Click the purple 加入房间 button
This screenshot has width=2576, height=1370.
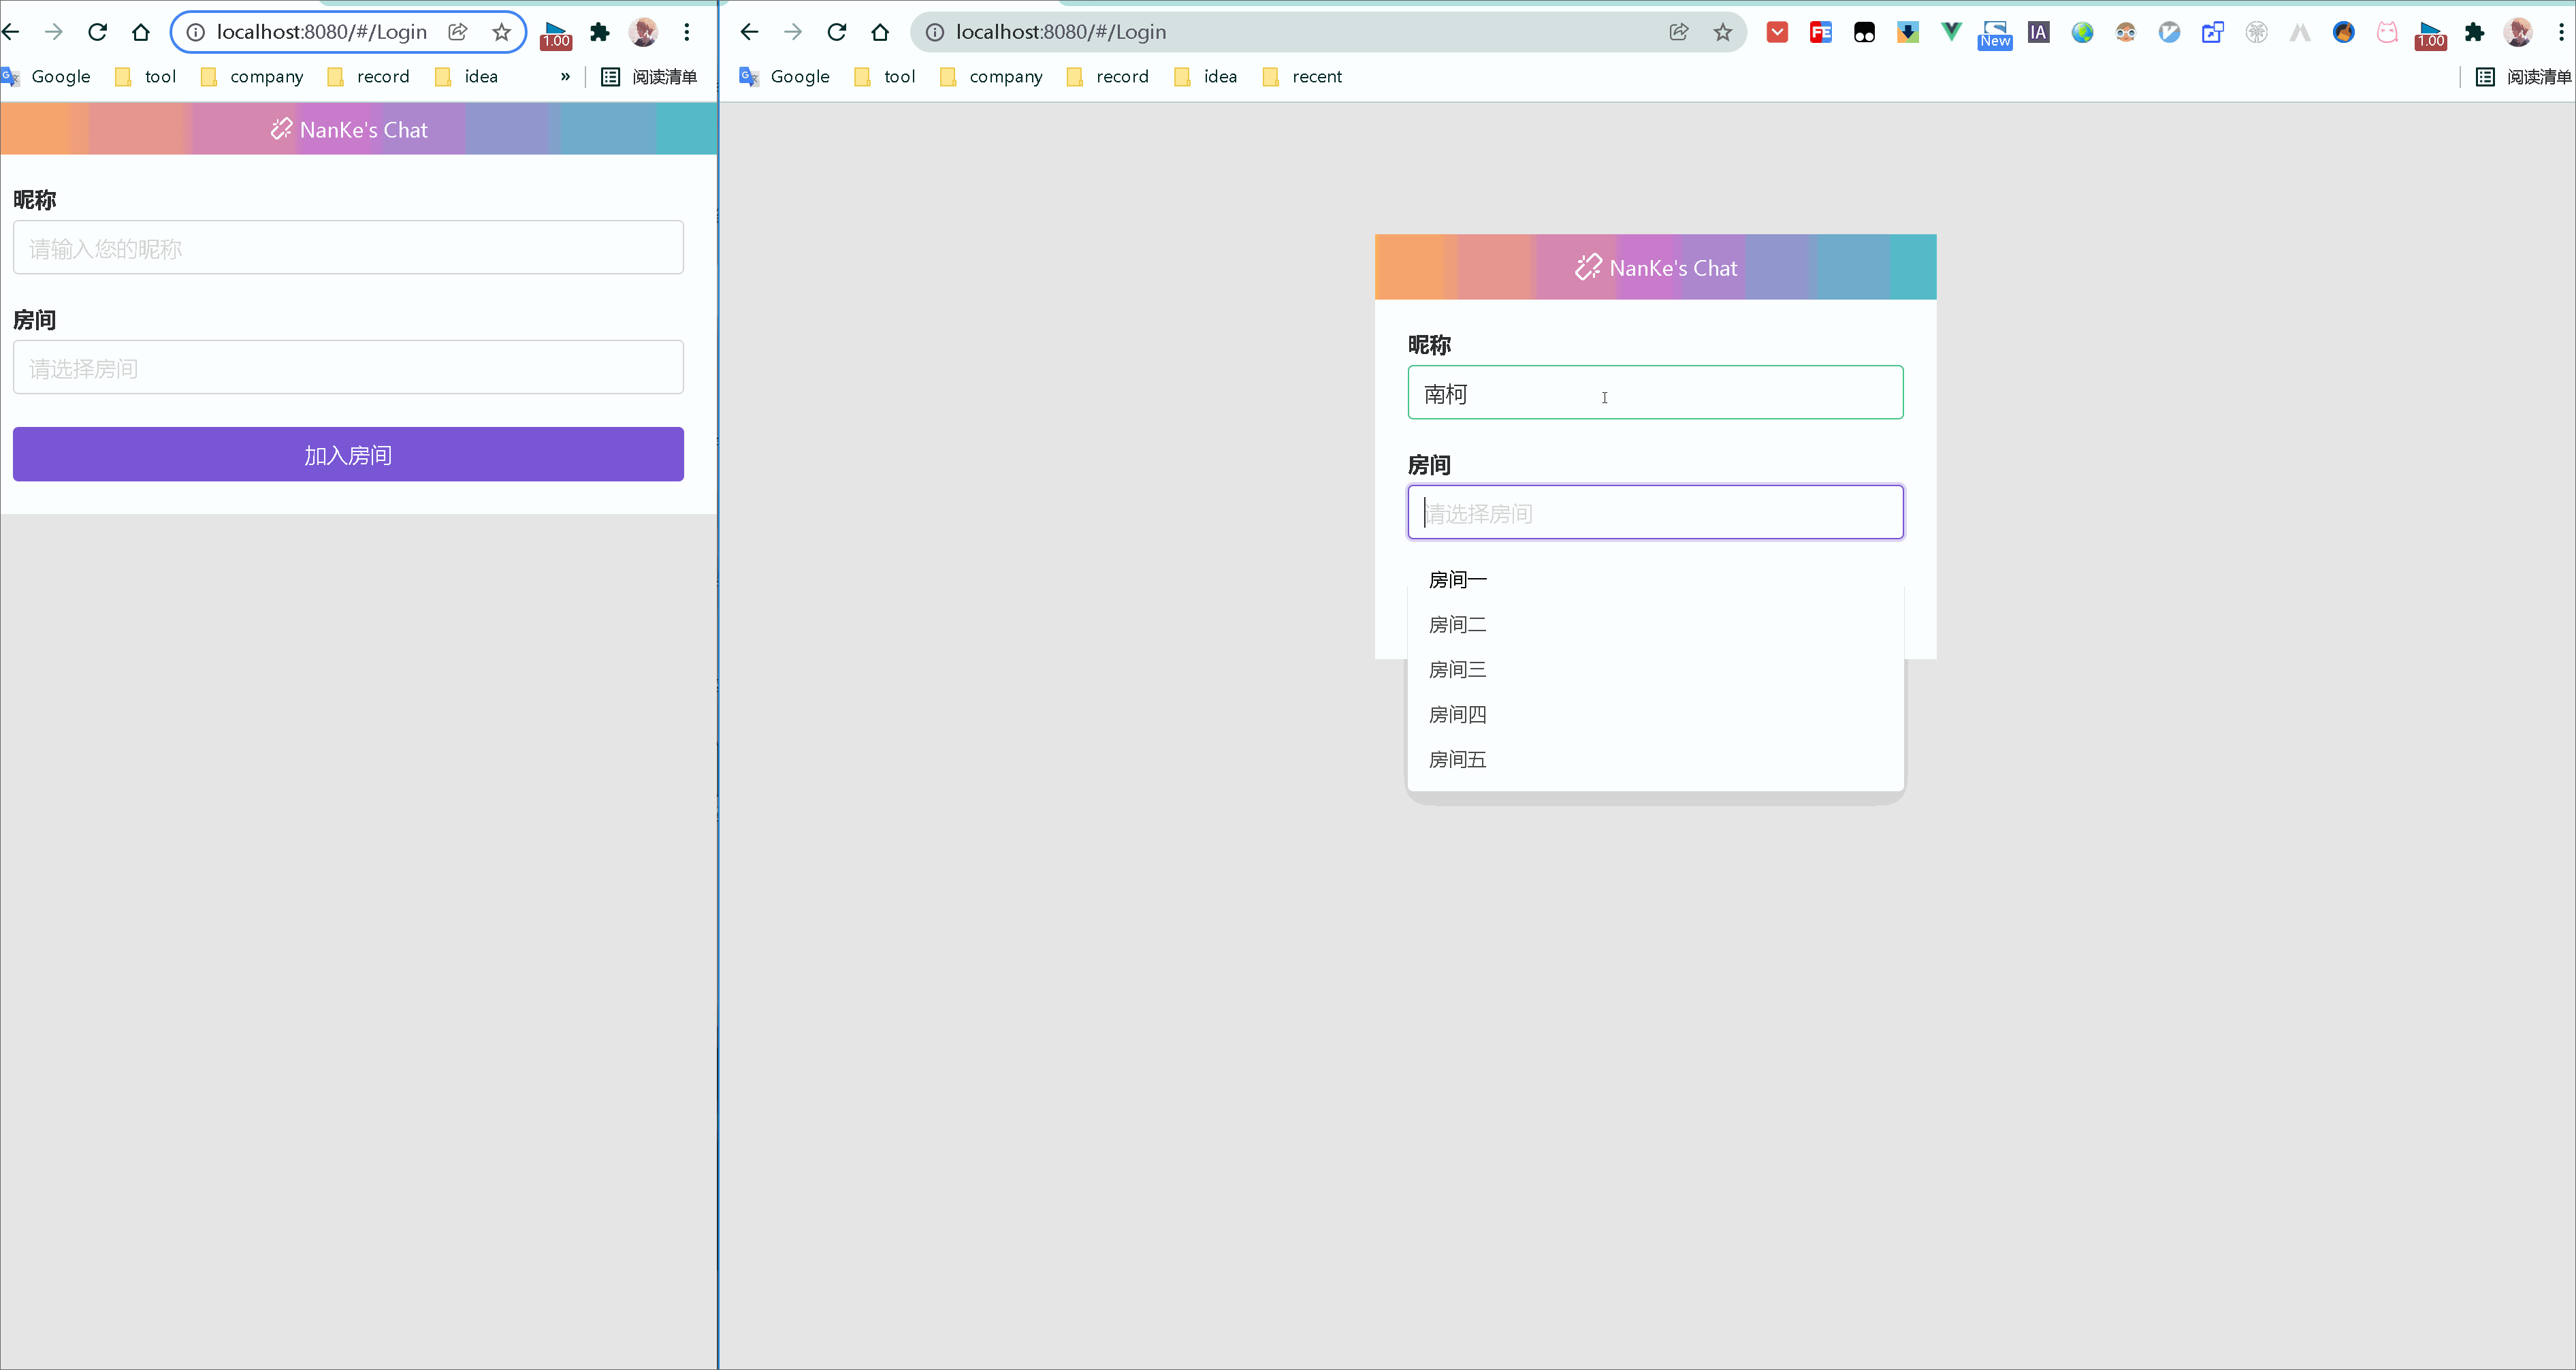[x=348, y=455]
